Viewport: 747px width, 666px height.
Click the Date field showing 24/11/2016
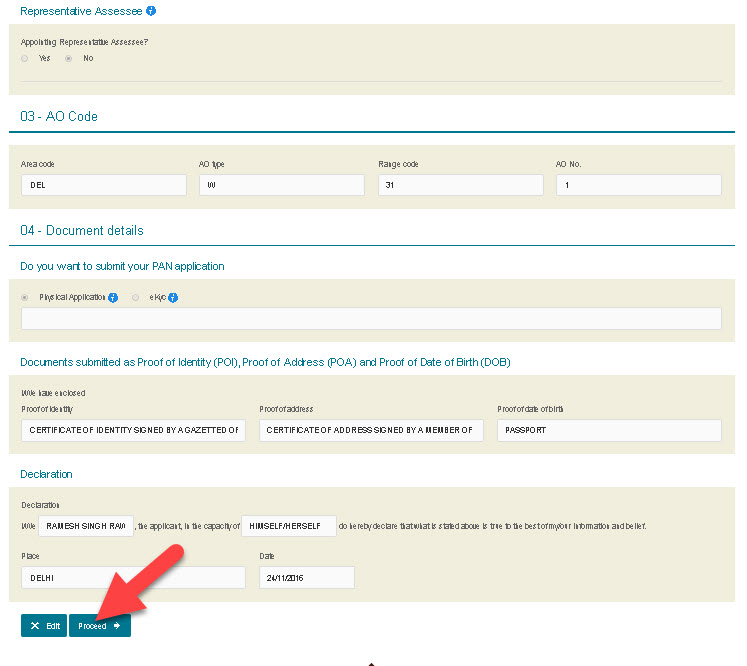point(306,578)
